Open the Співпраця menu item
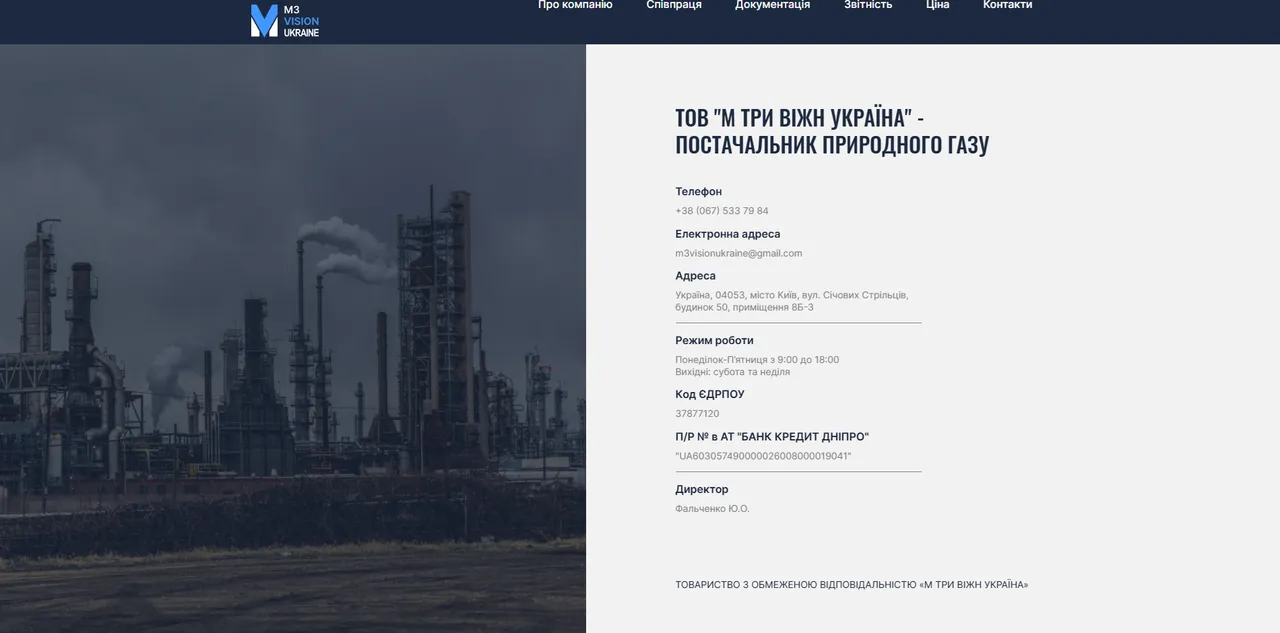The height and width of the screenshot is (633, 1280). pyautogui.click(x=674, y=5)
